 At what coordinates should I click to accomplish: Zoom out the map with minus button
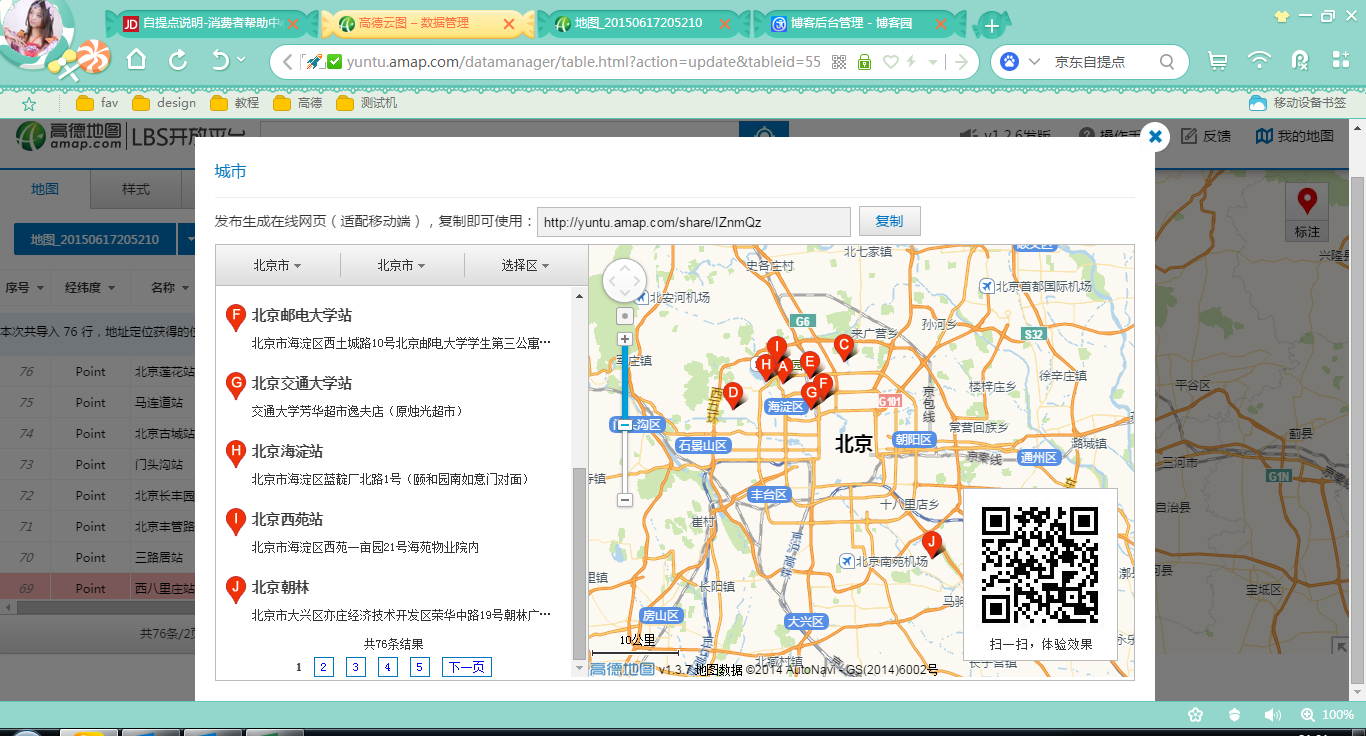pyautogui.click(x=625, y=499)
